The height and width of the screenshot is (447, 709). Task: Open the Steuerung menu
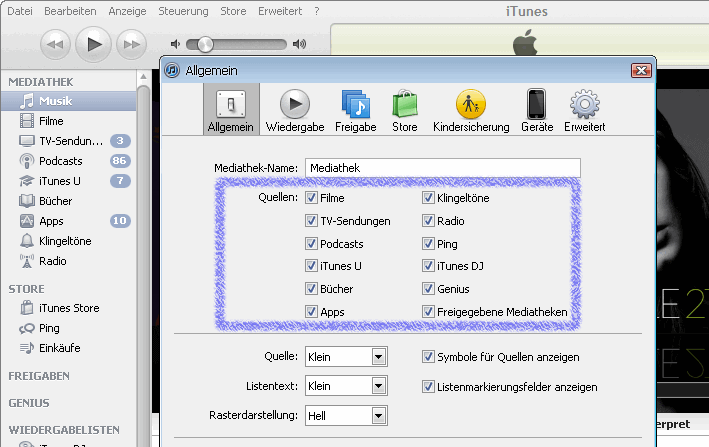[183, 11]
